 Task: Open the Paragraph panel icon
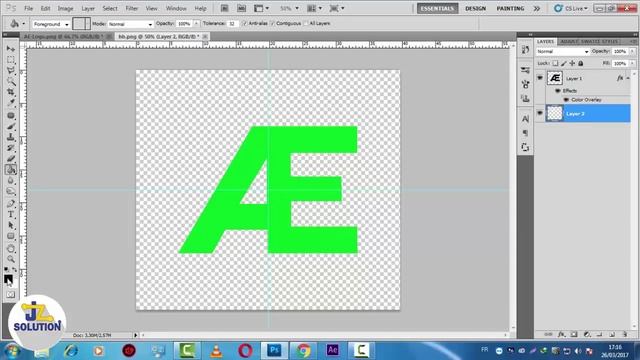pos(525,133)
